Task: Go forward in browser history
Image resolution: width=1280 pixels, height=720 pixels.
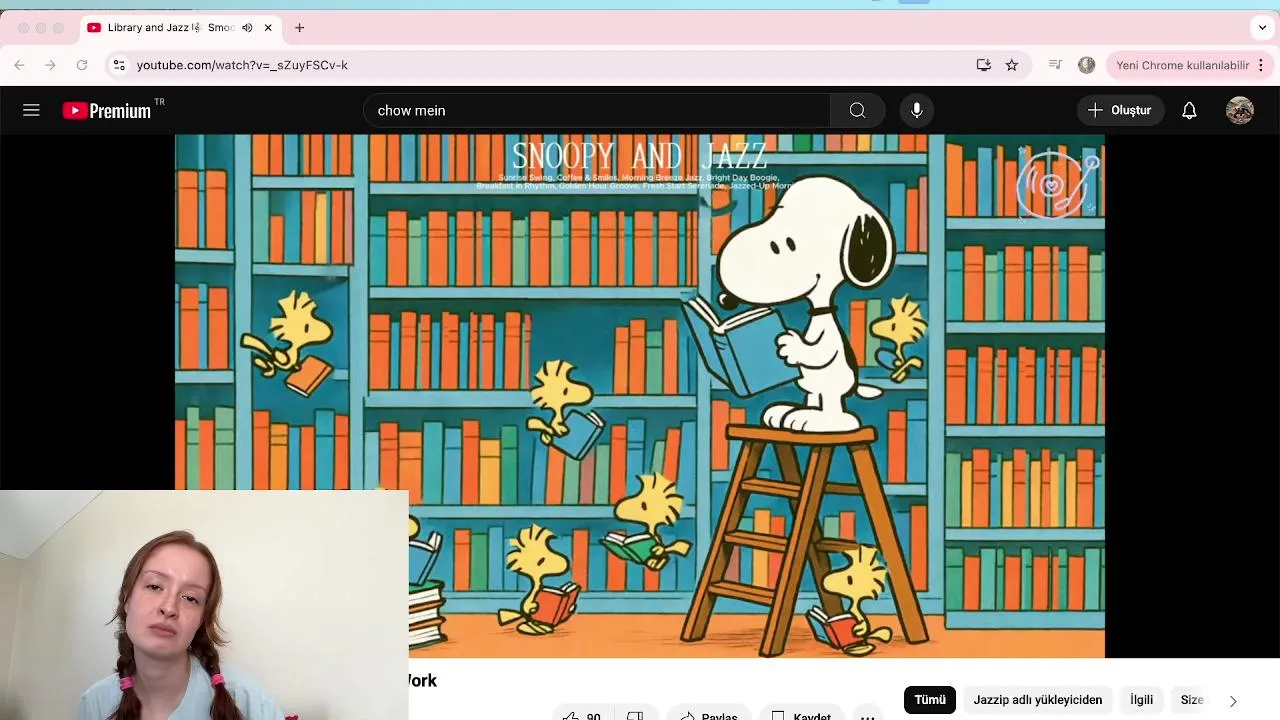Action: pyautogui.click(x=50, y=65)
